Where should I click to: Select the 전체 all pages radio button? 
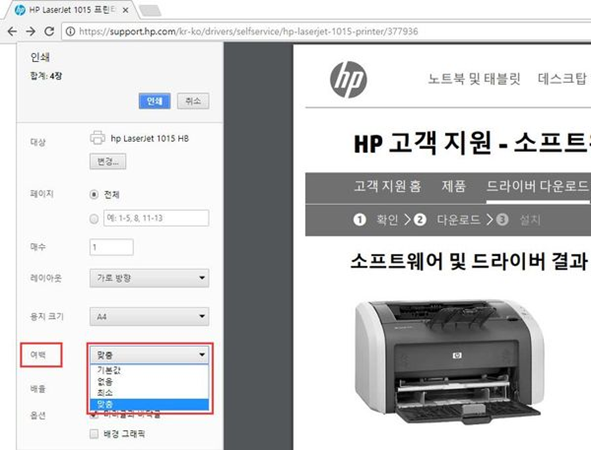pyautogui.click(x=94, y=195)
